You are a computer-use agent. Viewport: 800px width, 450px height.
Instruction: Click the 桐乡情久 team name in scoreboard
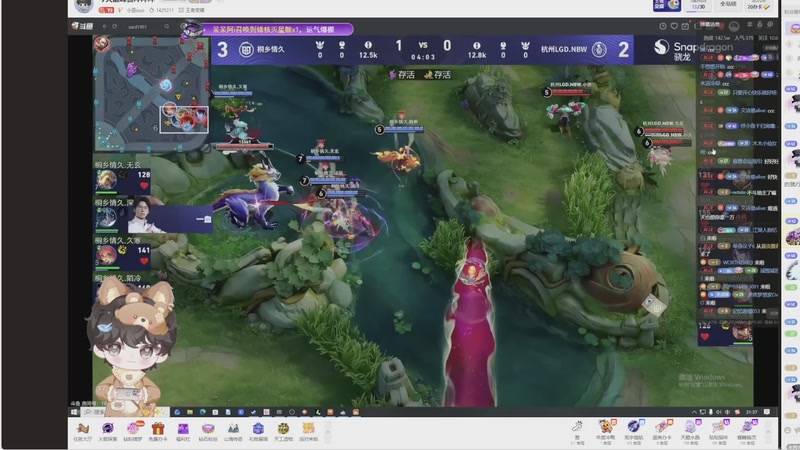[x=270, y=49]
